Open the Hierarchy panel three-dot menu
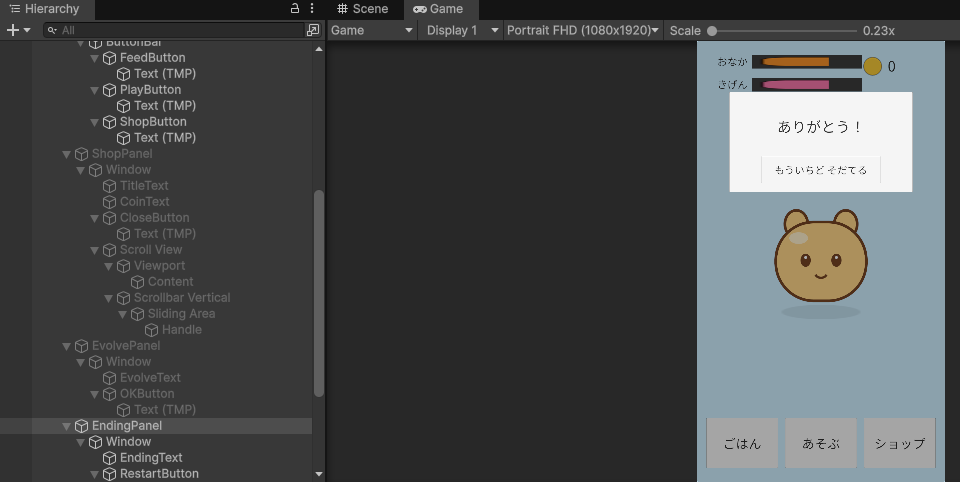960x482 pixels. (312, 9)
